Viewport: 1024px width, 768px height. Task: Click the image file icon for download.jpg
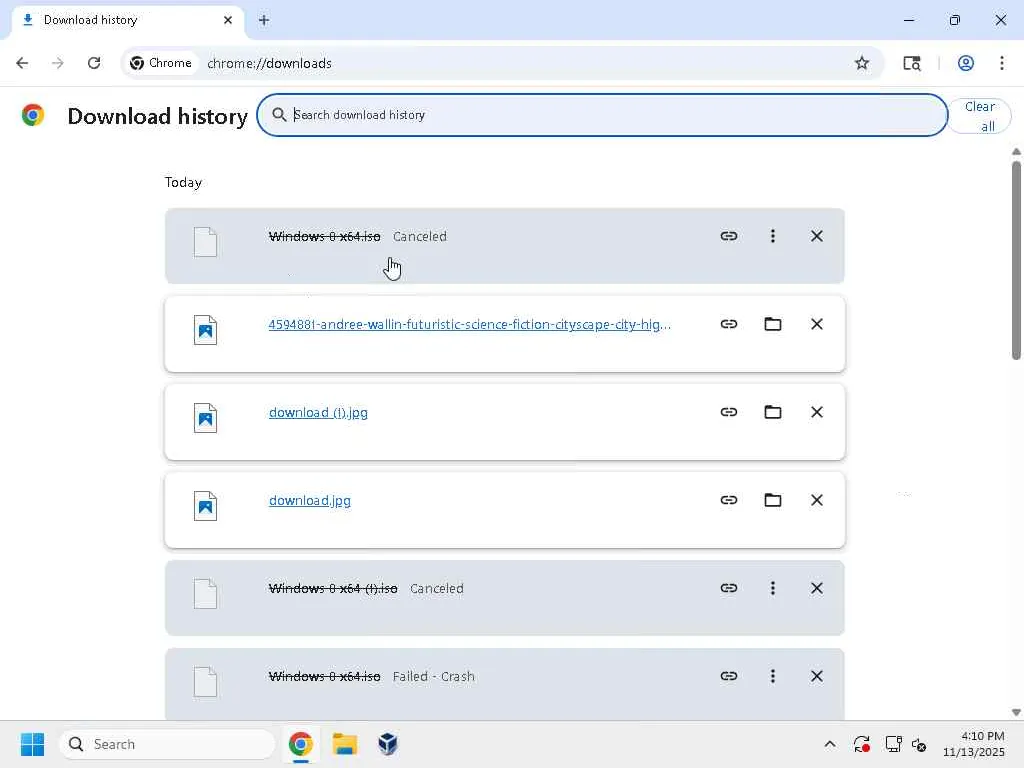(205, 506)
